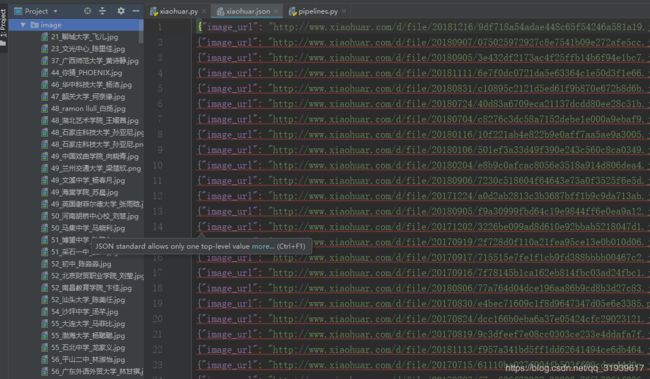Click the Scroll from Source target icon

(87, 11)
